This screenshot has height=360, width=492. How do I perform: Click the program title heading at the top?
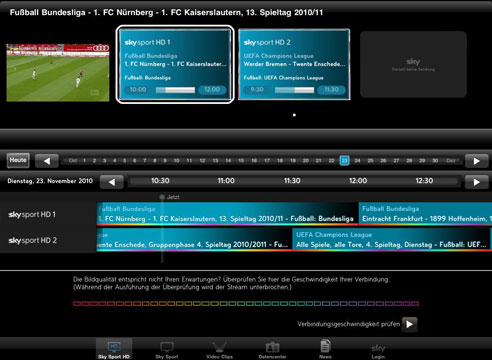pos(166,13)
